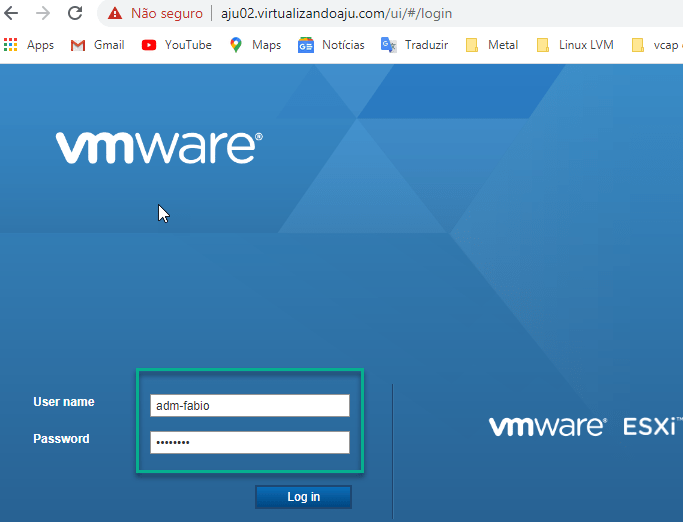Viewport: 683px width, 522px height.
Task: Open the Notícias bookmark
Action: pos(332,45)
